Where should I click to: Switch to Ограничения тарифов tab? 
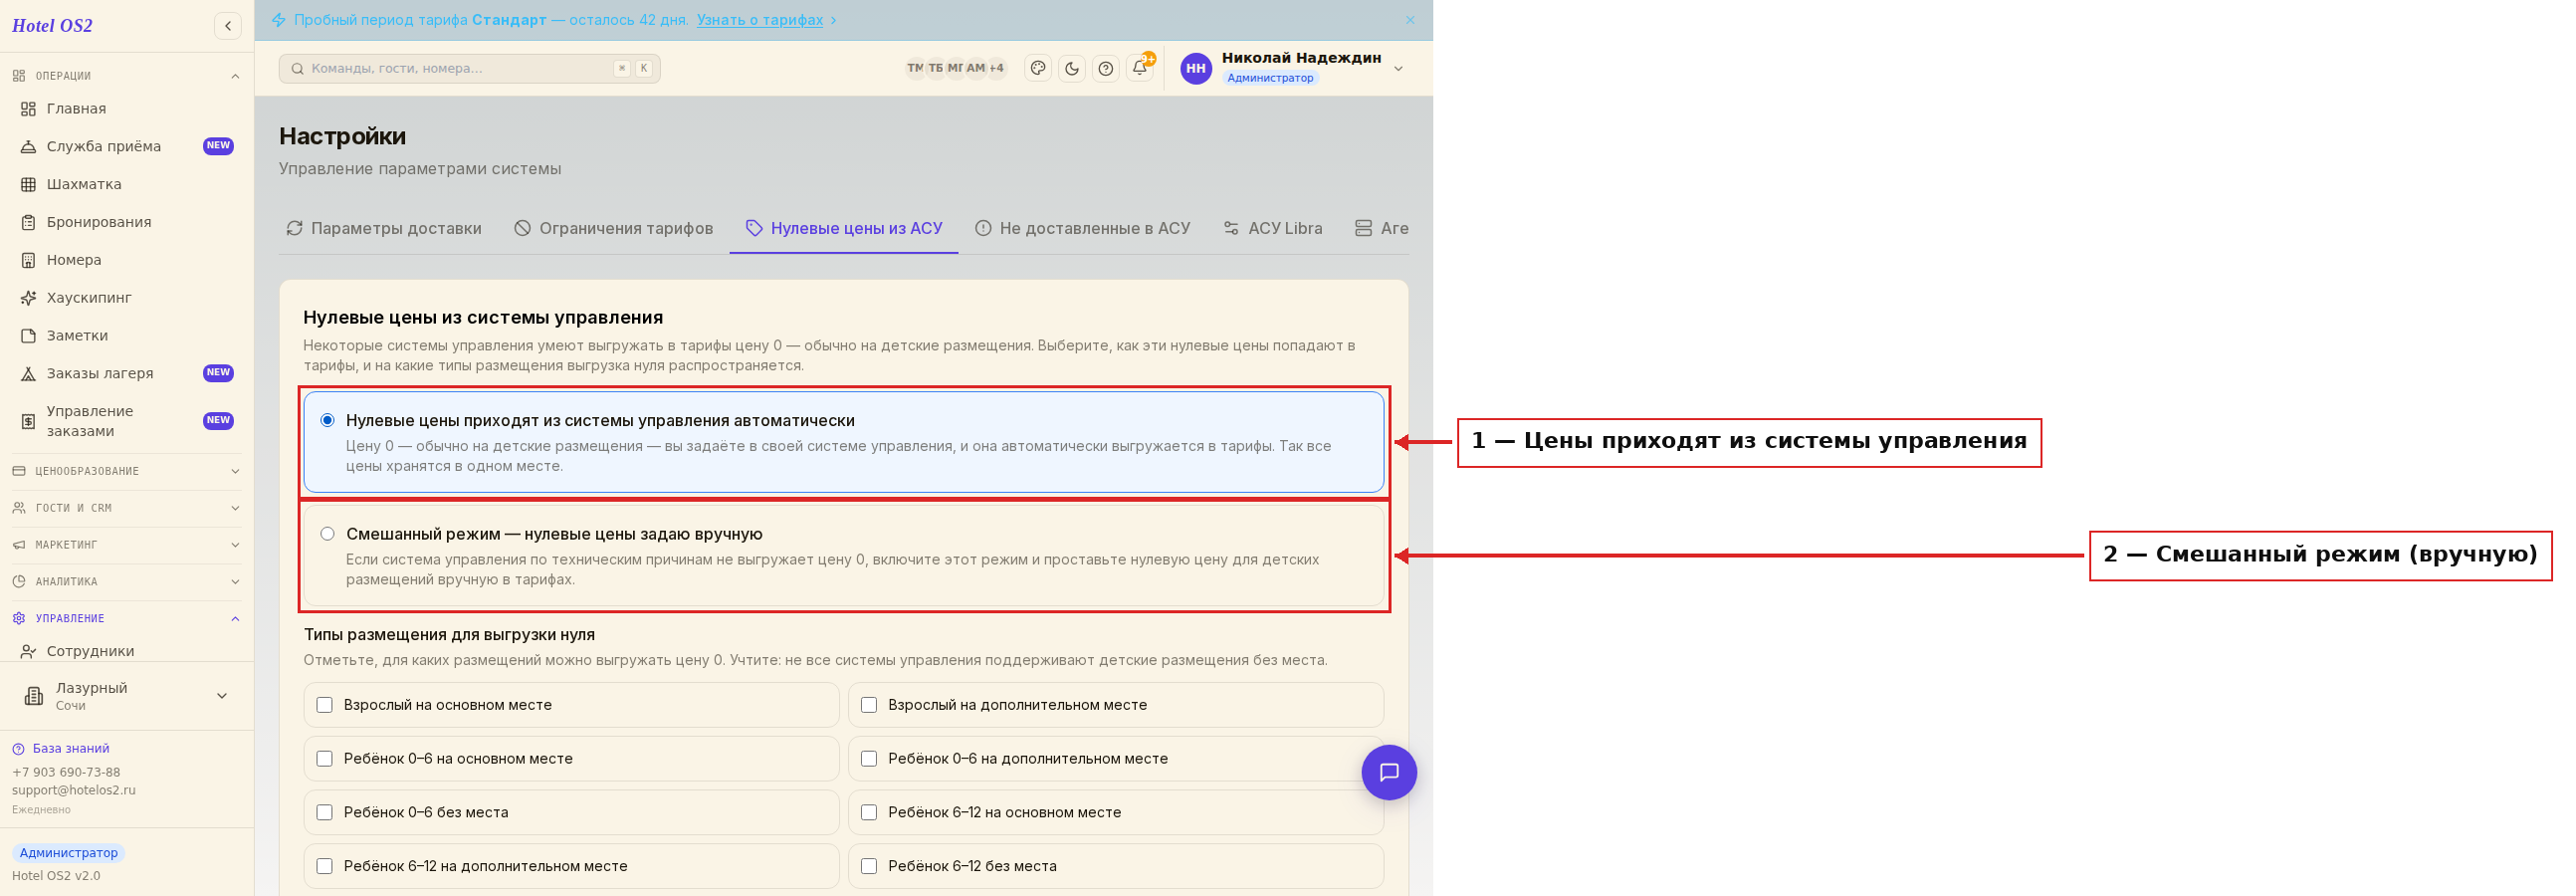[x=613, y=228]
